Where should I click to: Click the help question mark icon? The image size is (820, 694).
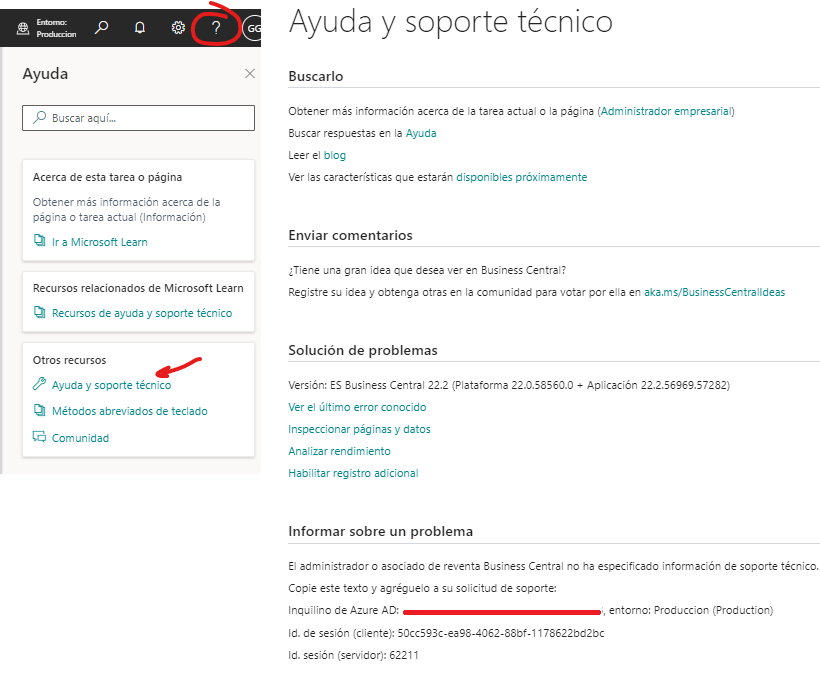[215, 28]
